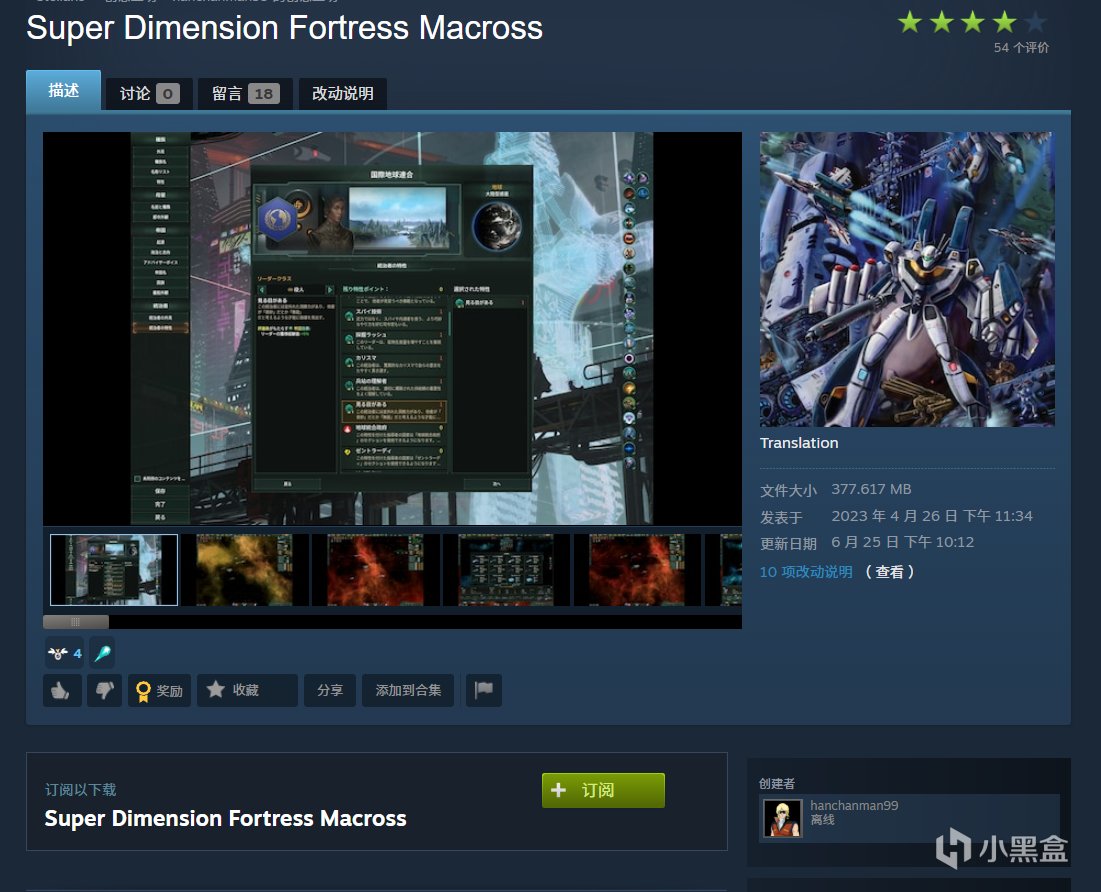The width and height of the screenshot is (1101, 892).
Task: Subscribe using the green 订阅 button
Action: [603, 790]
